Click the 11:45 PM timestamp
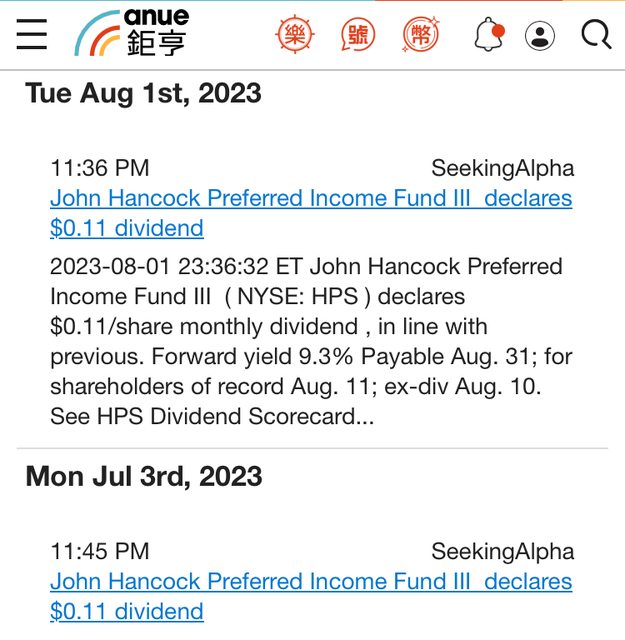625x640 pixels. [99, 551]
